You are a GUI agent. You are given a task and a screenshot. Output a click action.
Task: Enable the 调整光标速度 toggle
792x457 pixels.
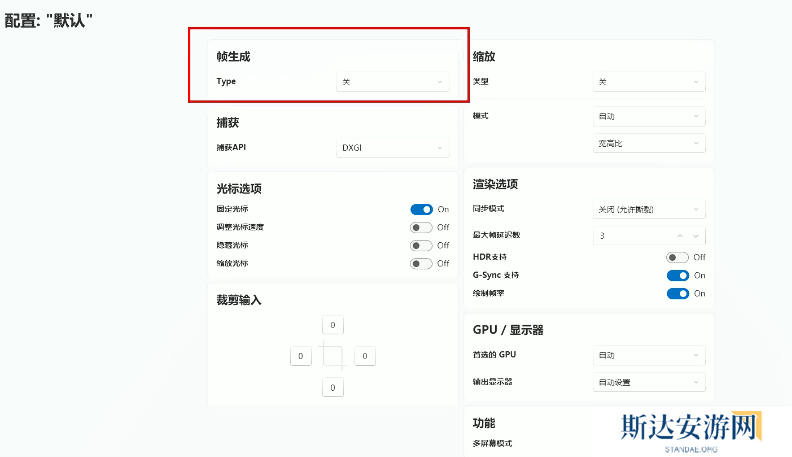[421, 228]
